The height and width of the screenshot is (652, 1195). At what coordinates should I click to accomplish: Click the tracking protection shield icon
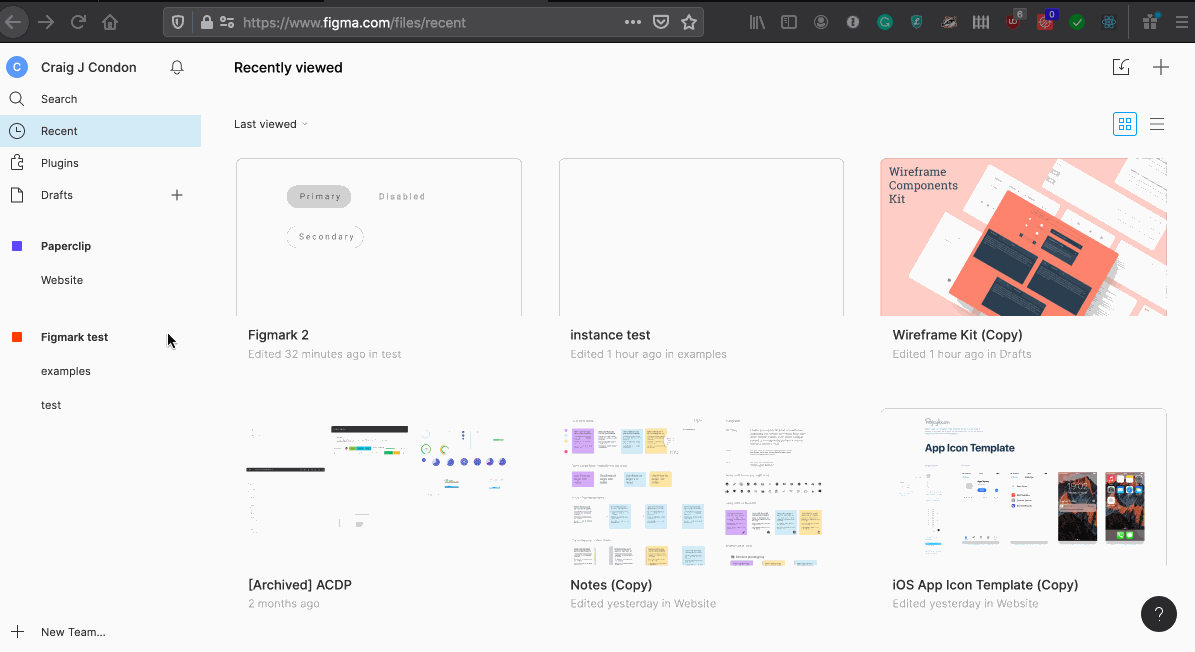pos(178,22)
